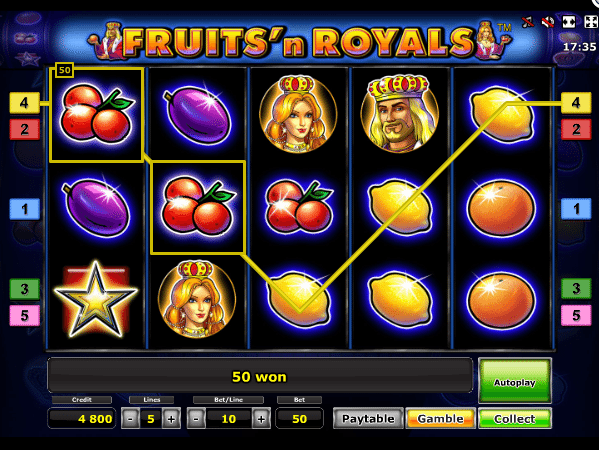Viewport: 599px width, 450px height.
Task: Enter fullscreen with the four-arrows icon
Action: (x=591, y=22)
